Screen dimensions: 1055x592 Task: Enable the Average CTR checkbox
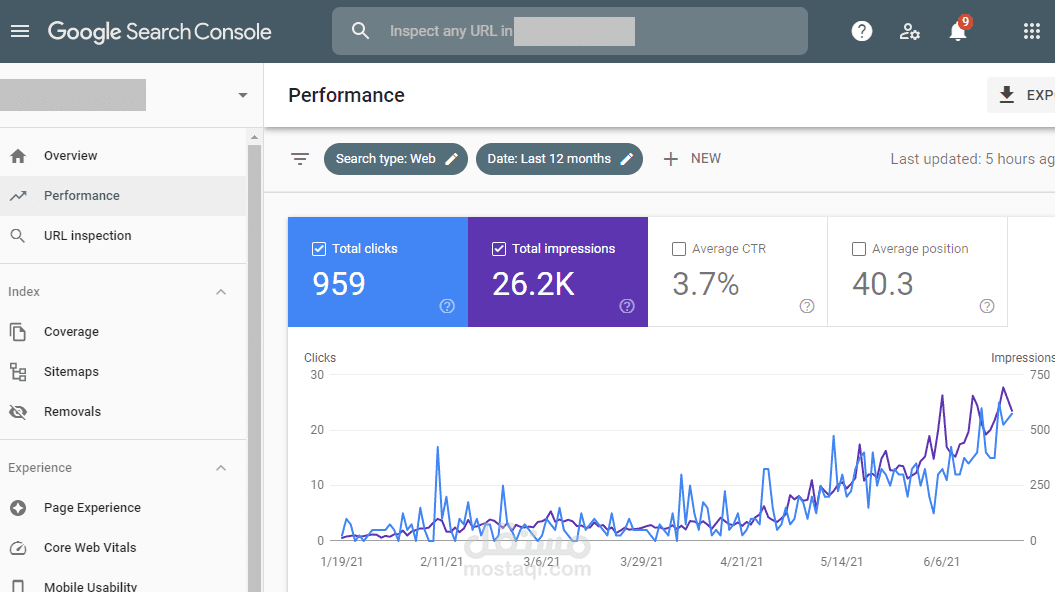679,249
